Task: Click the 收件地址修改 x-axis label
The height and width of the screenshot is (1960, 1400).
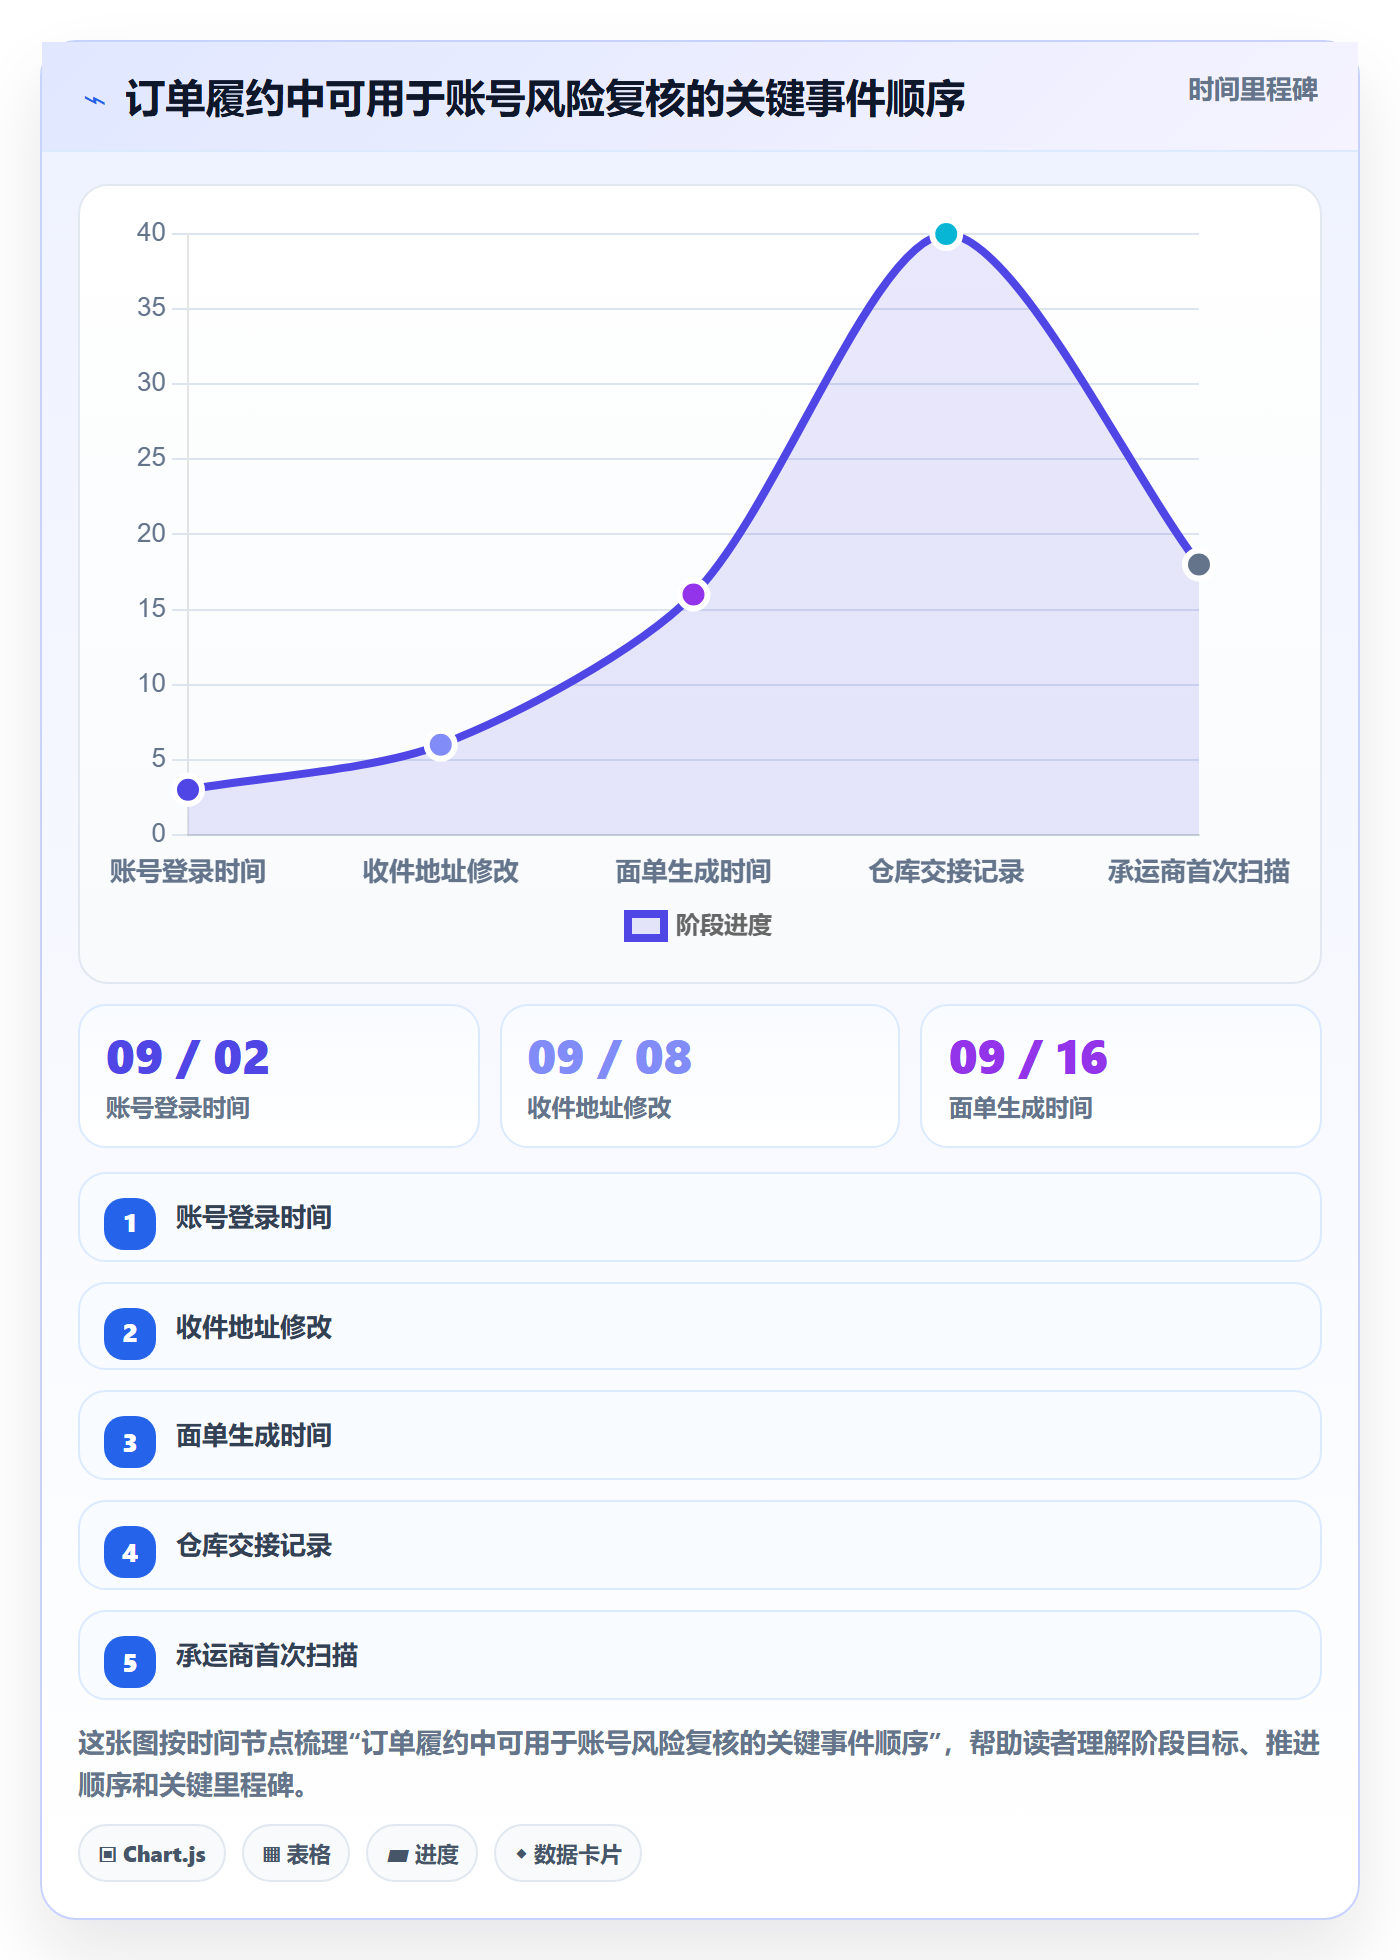Action: (x=441, y=872)
